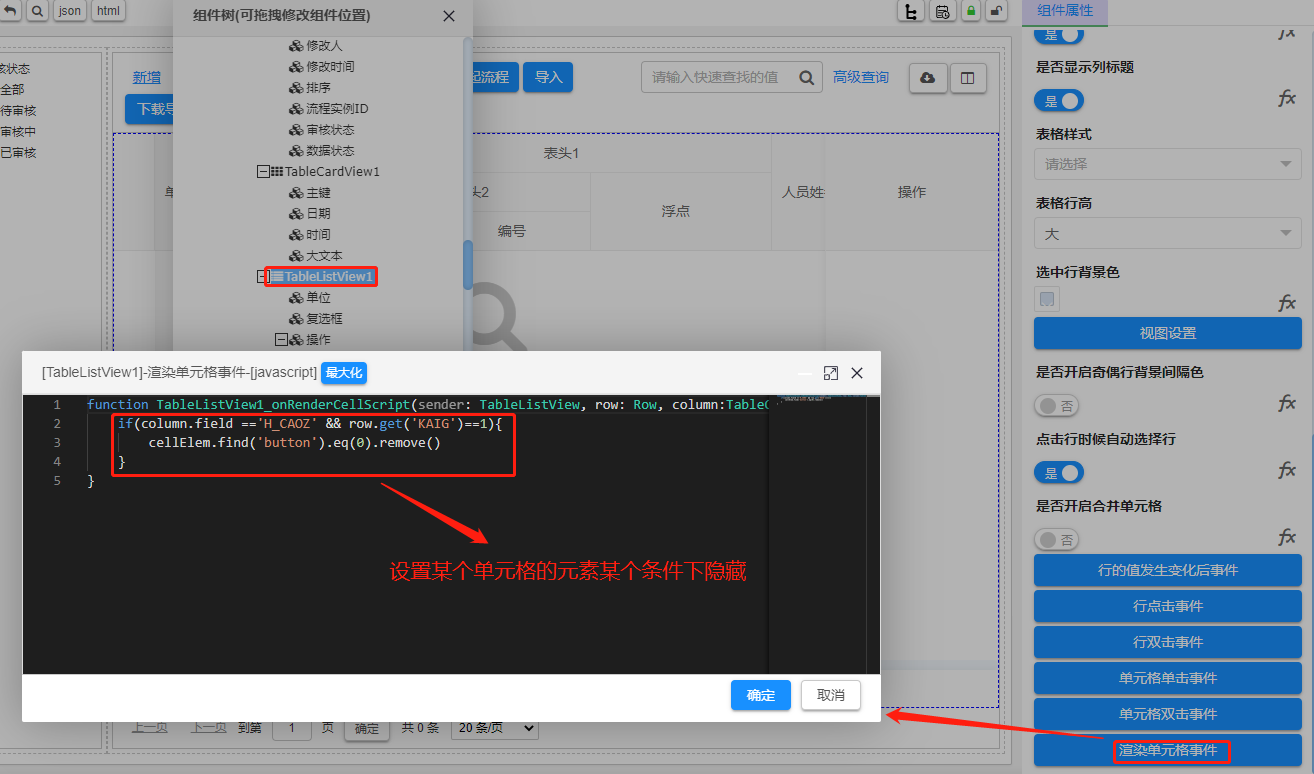Open the 渲染单元格事件 event button
This screenshot has width=1314, height=774.
pos(1167,750)
